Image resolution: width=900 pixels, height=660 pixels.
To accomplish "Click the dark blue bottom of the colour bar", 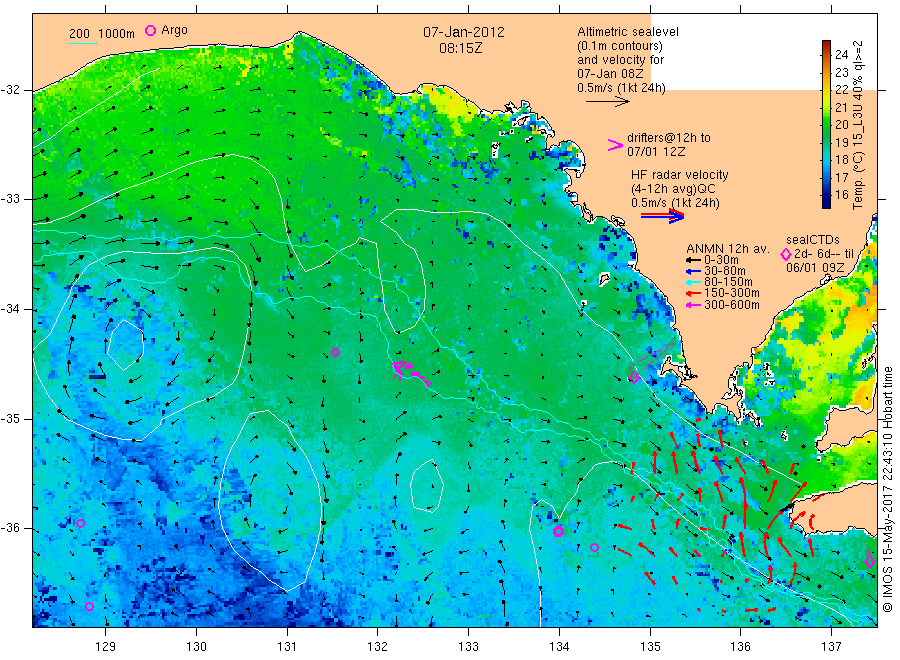I will (826, 202).
